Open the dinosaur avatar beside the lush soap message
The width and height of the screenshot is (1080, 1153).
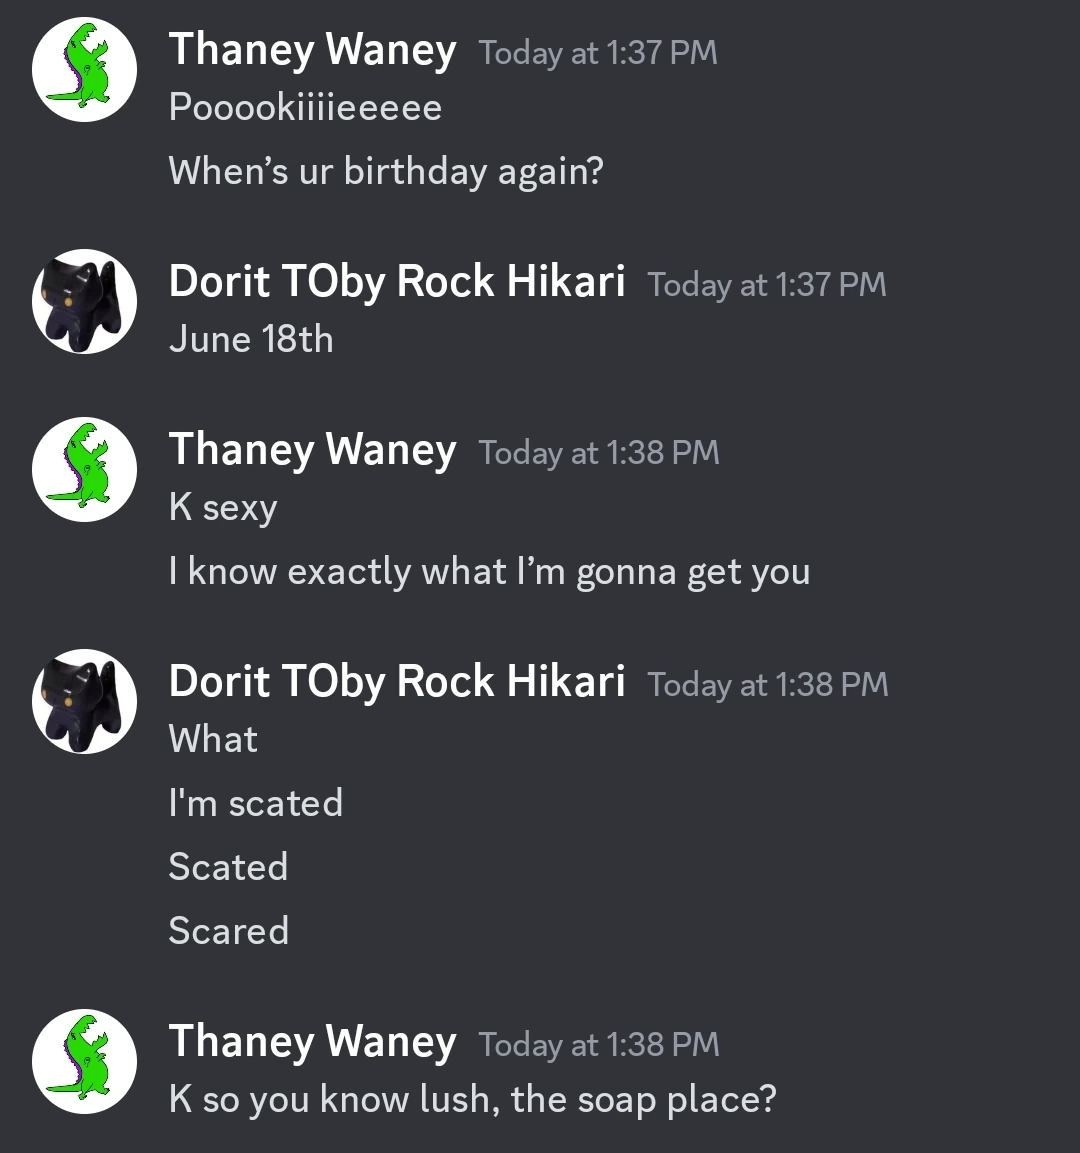(x=84, y=1061)
